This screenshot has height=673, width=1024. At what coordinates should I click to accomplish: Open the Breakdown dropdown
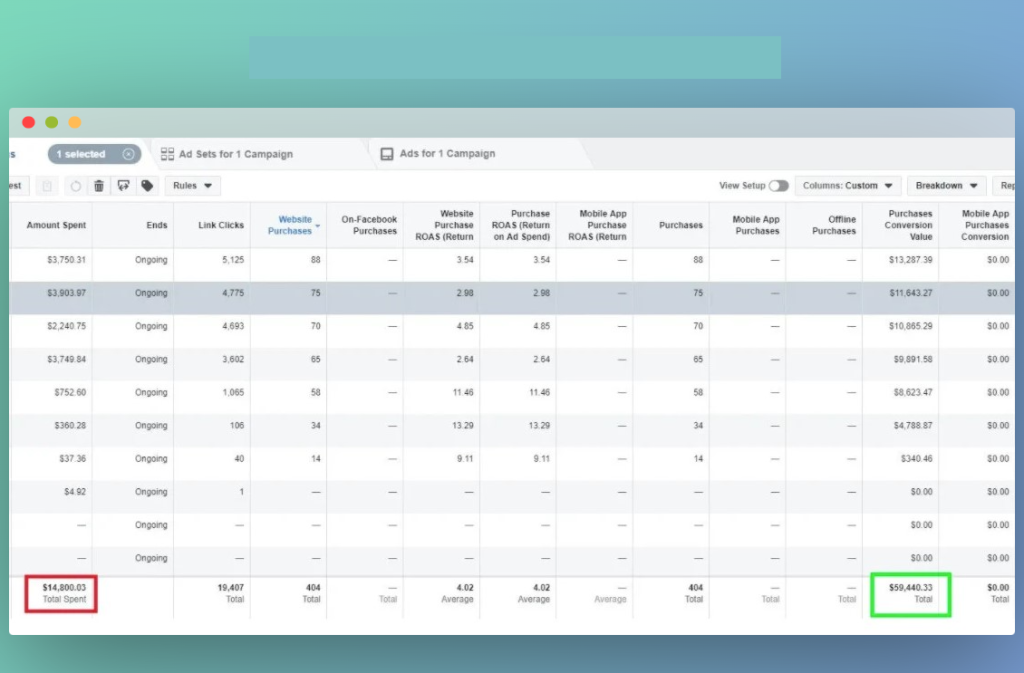point(946,186)
